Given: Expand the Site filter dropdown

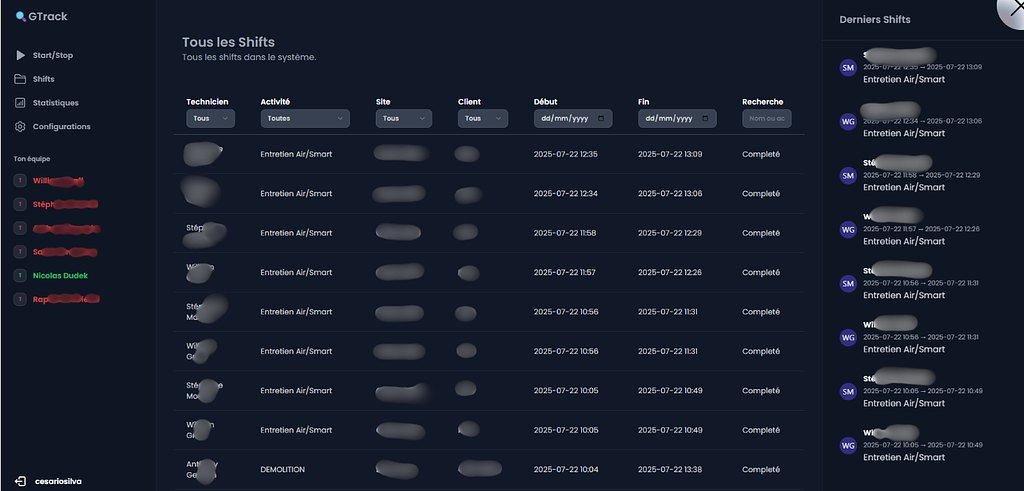Looking at the screenshot, I should [x=403, y=118].
